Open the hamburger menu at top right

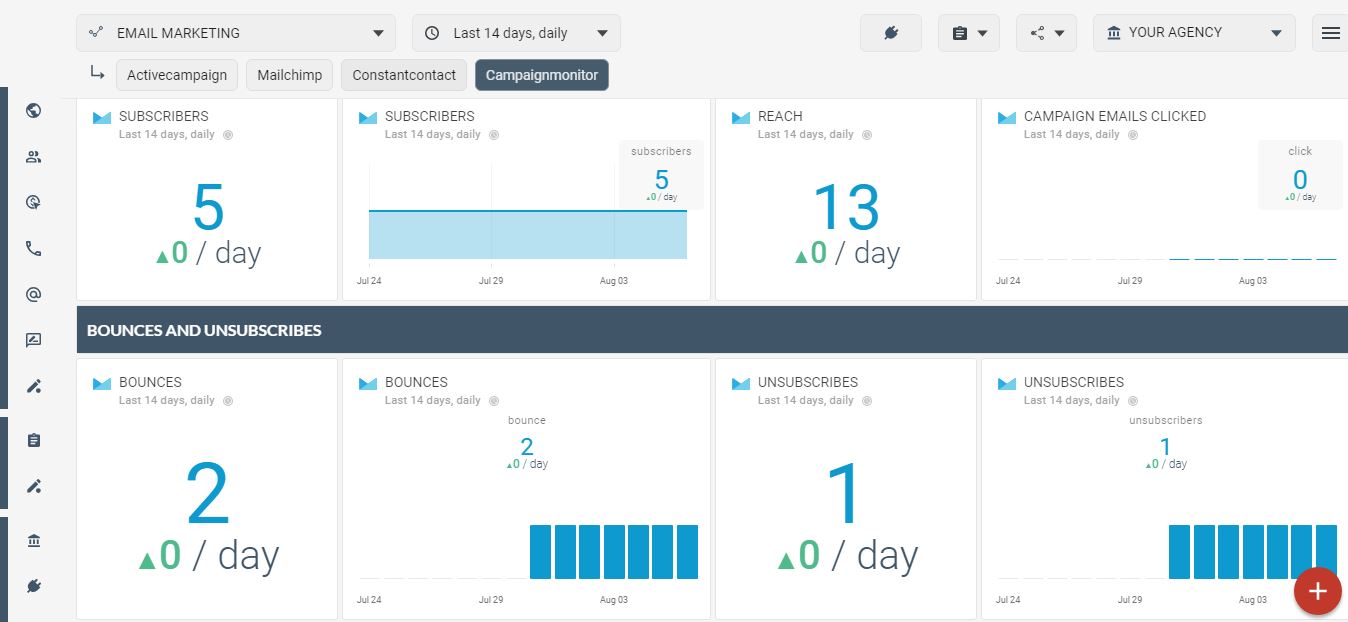pos(1330,33)
